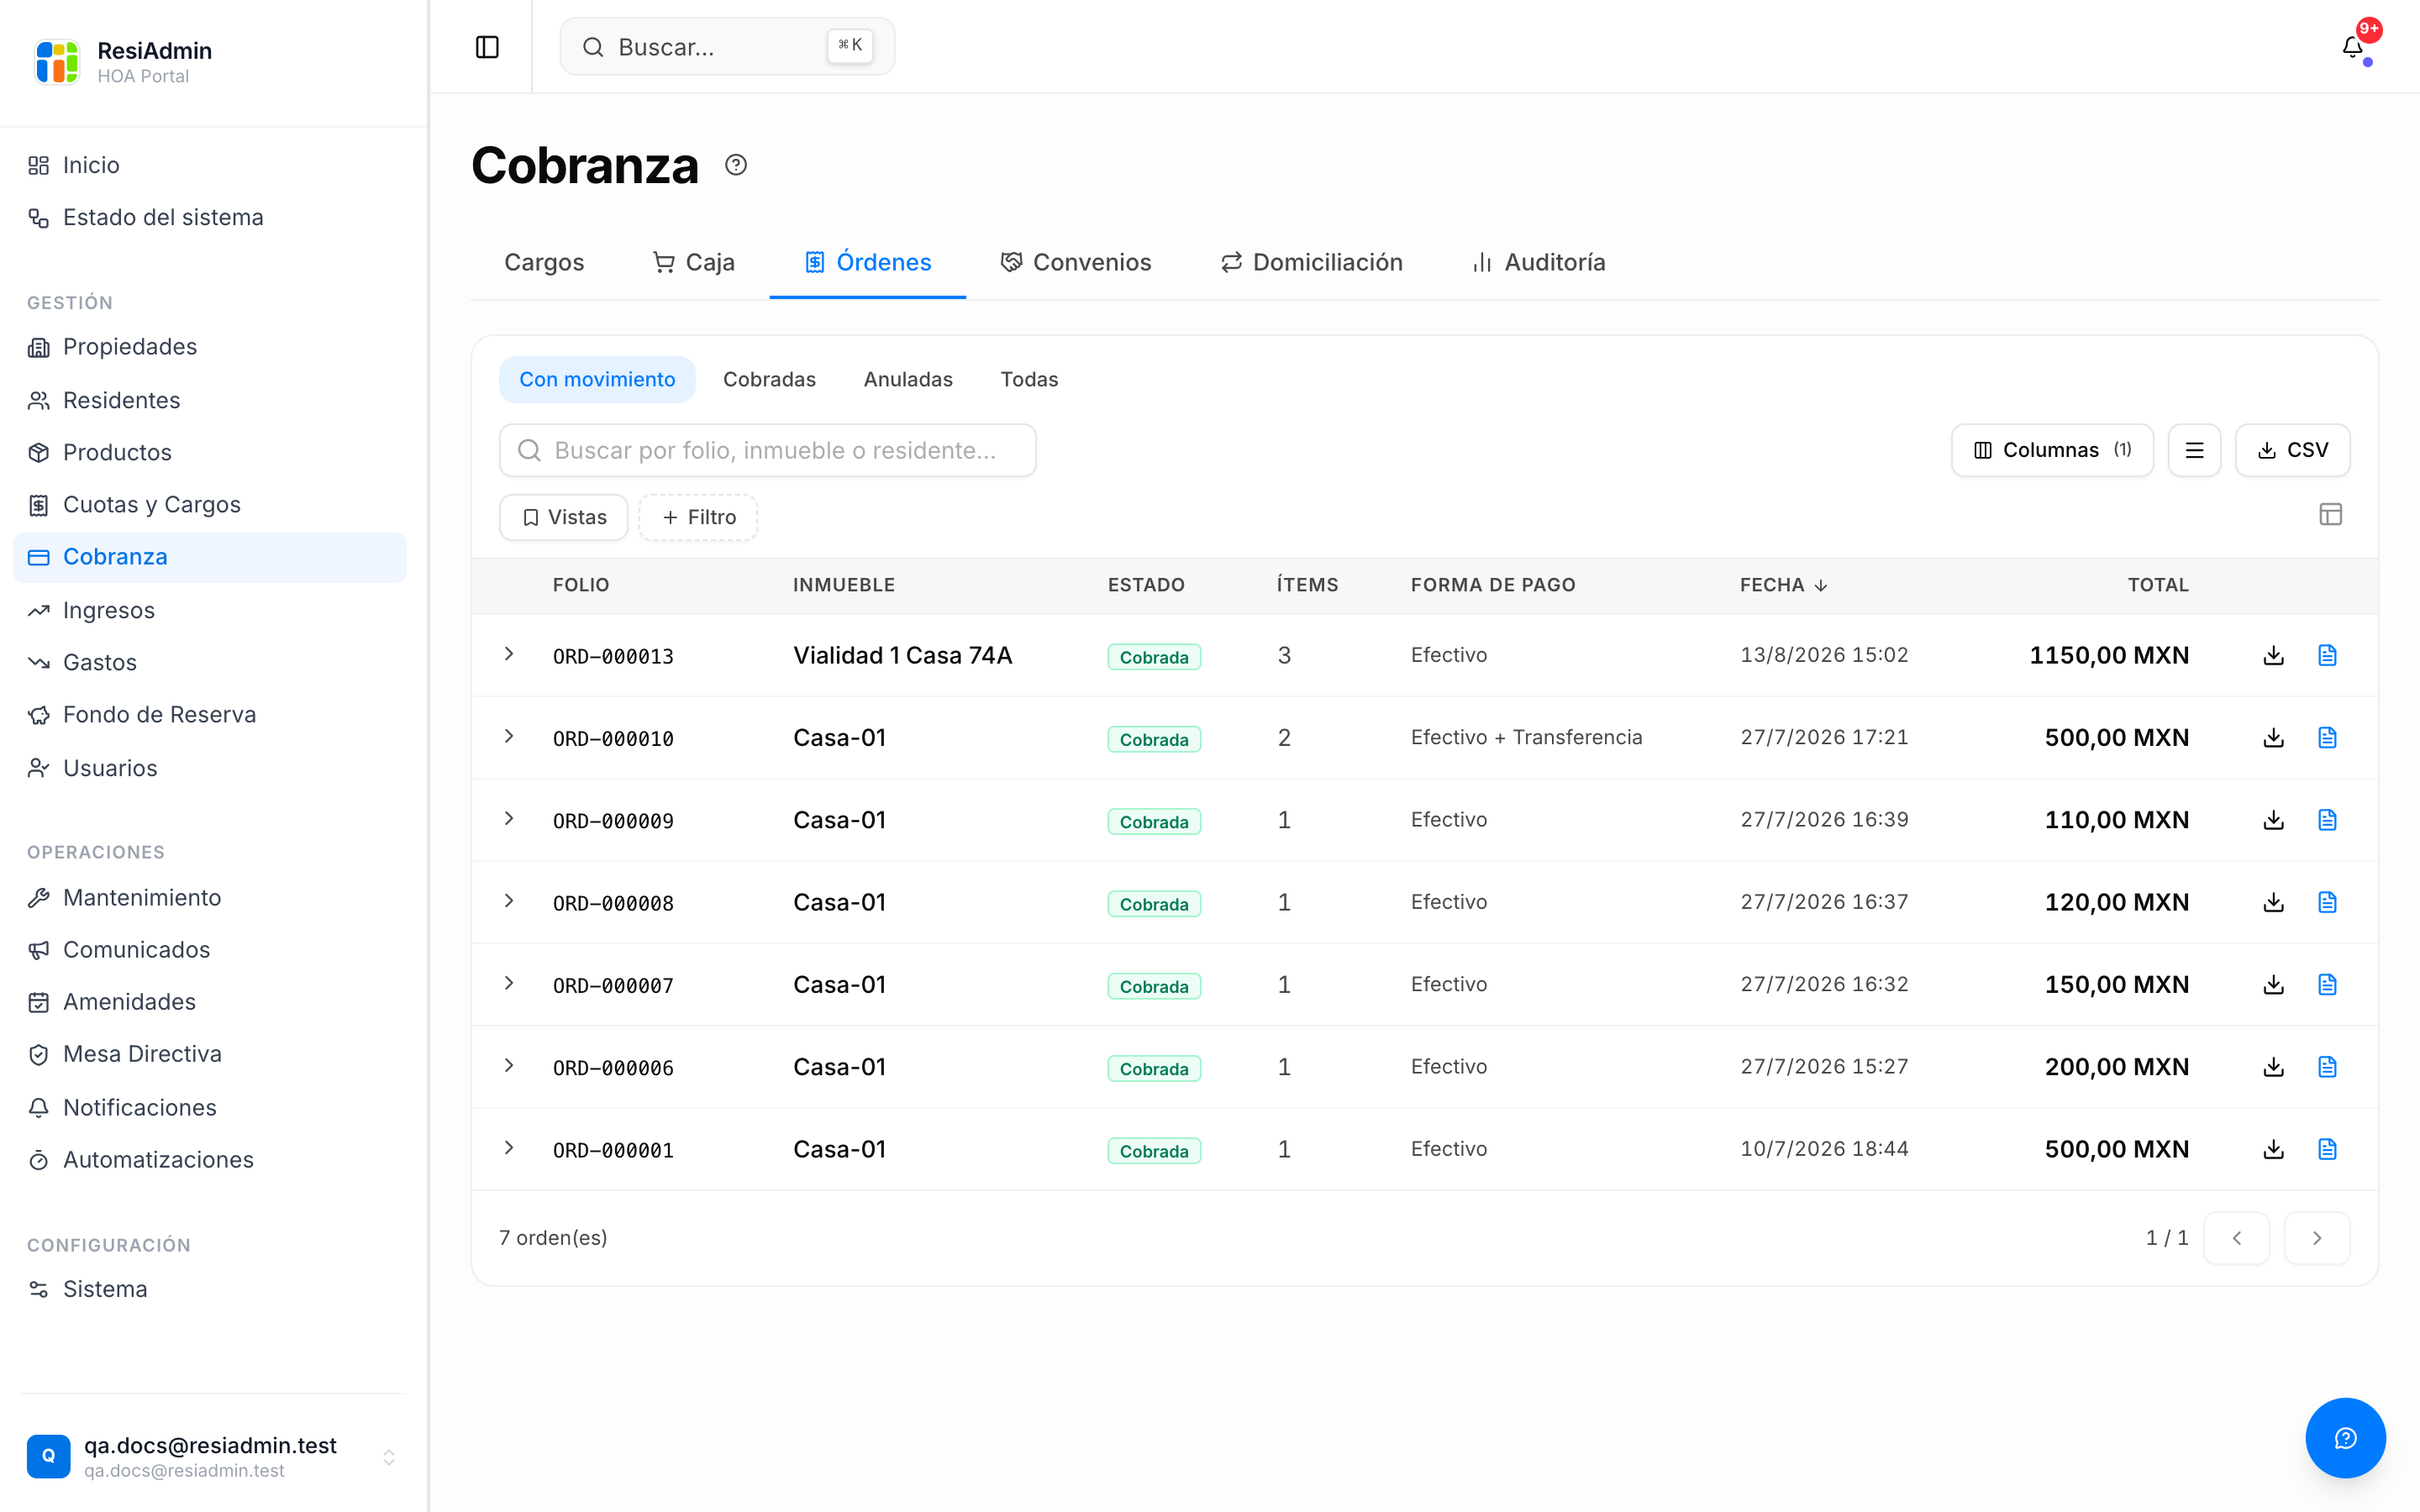
Task: Open Sistema configuration link
Action: pos(210,1289)
